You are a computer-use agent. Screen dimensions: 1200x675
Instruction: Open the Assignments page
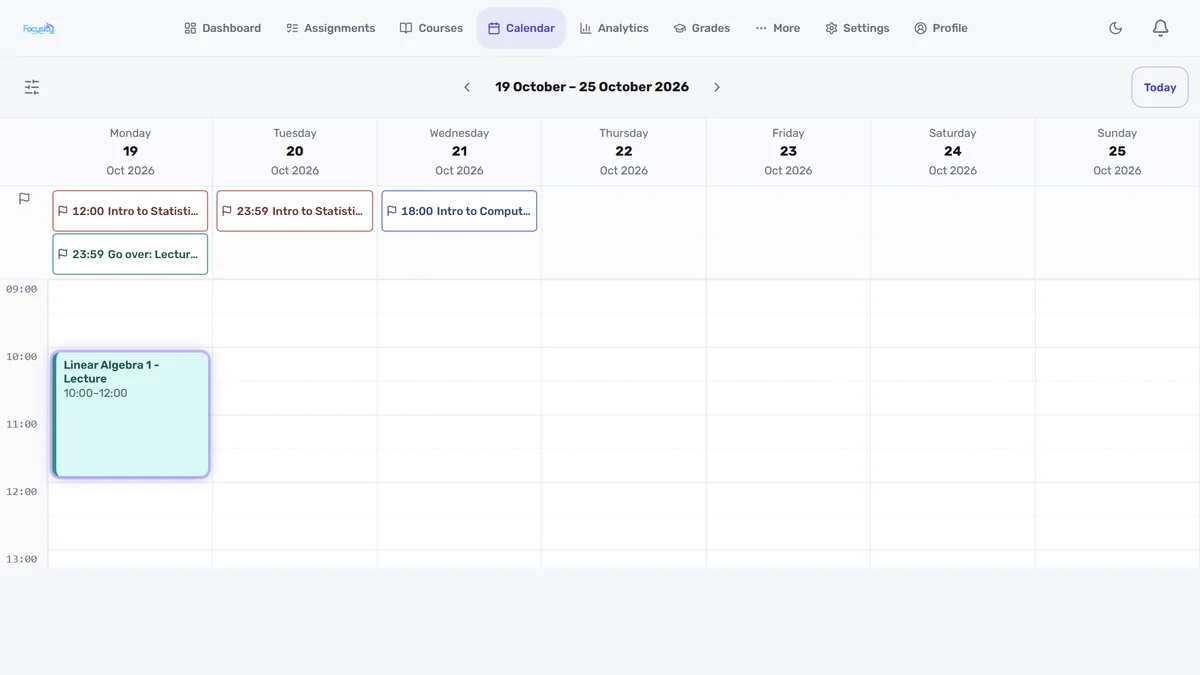click(x=330, y=28)
